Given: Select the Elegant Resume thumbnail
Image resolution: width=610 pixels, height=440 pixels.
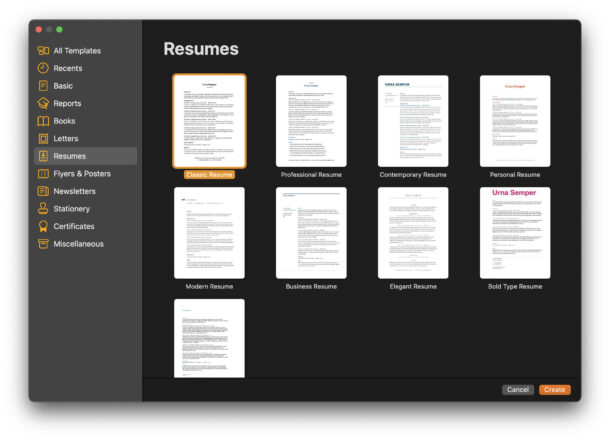Looking at the screenshot, I should [x=413, y=233].
